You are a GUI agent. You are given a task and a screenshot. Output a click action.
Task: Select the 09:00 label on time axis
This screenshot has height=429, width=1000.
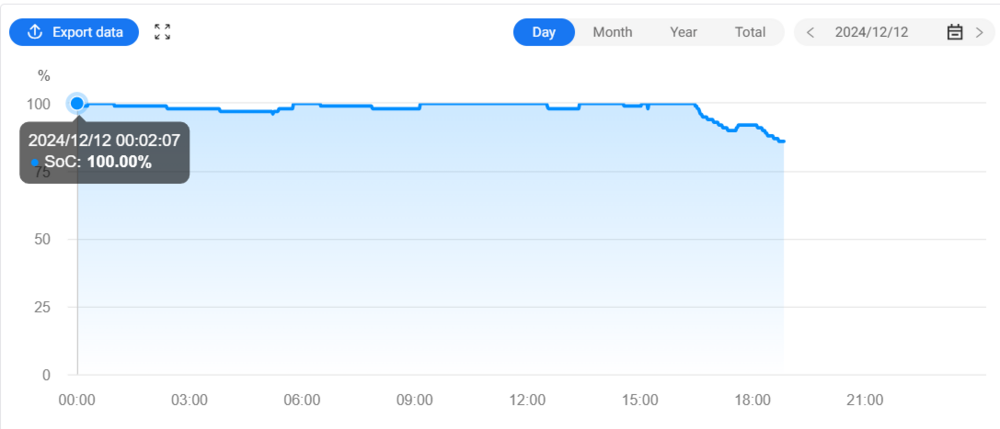click(414, 400)
